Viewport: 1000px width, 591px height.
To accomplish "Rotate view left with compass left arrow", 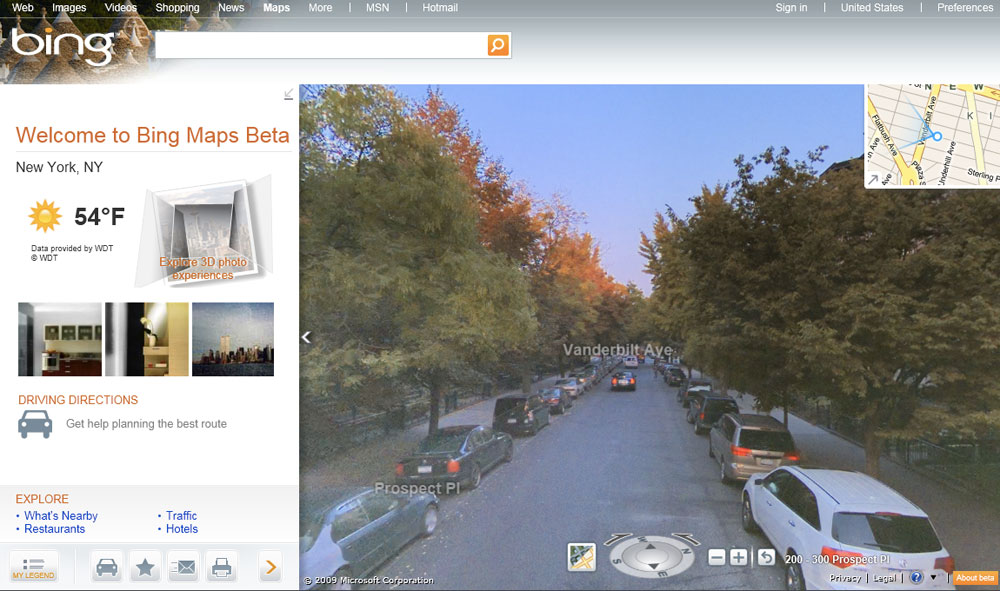I will 617,539.
